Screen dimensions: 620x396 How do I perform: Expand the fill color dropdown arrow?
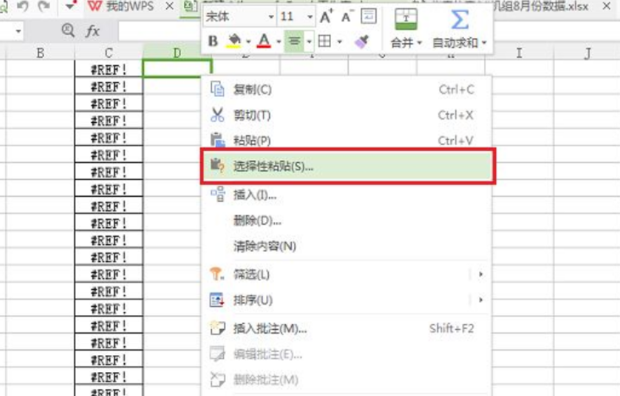[x=248, y=41]
